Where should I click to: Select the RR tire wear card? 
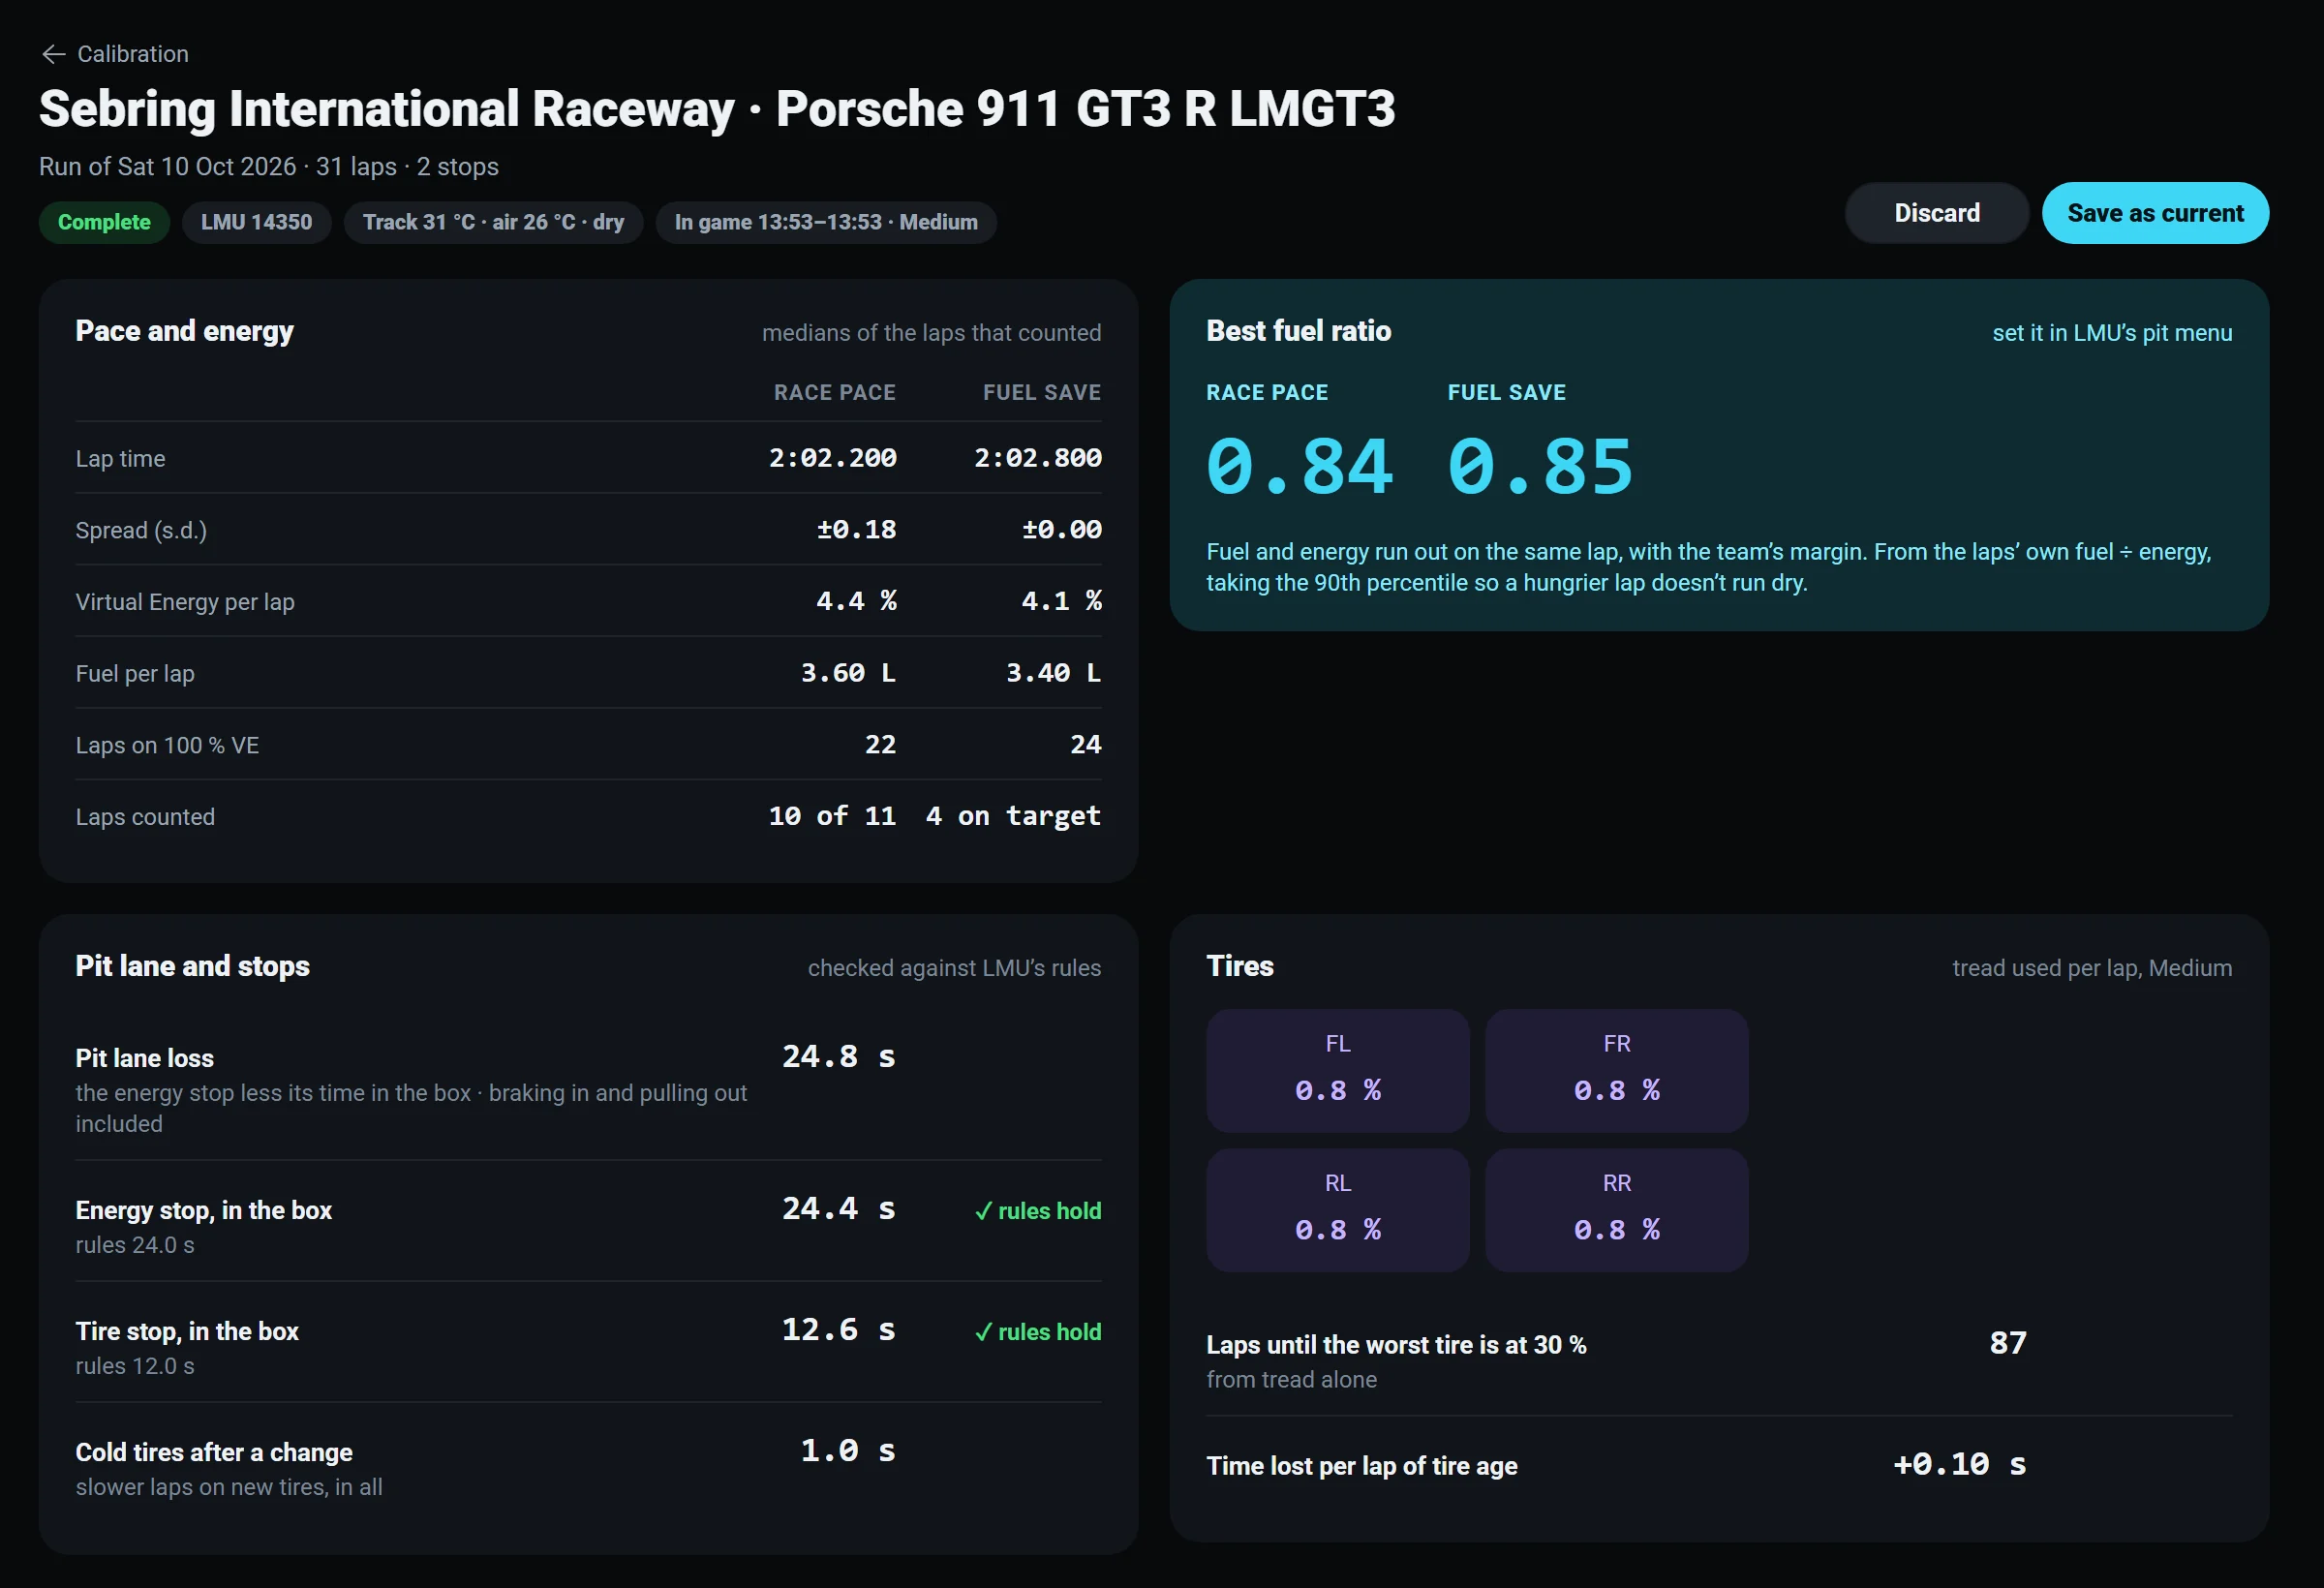coord(1616,1210)
